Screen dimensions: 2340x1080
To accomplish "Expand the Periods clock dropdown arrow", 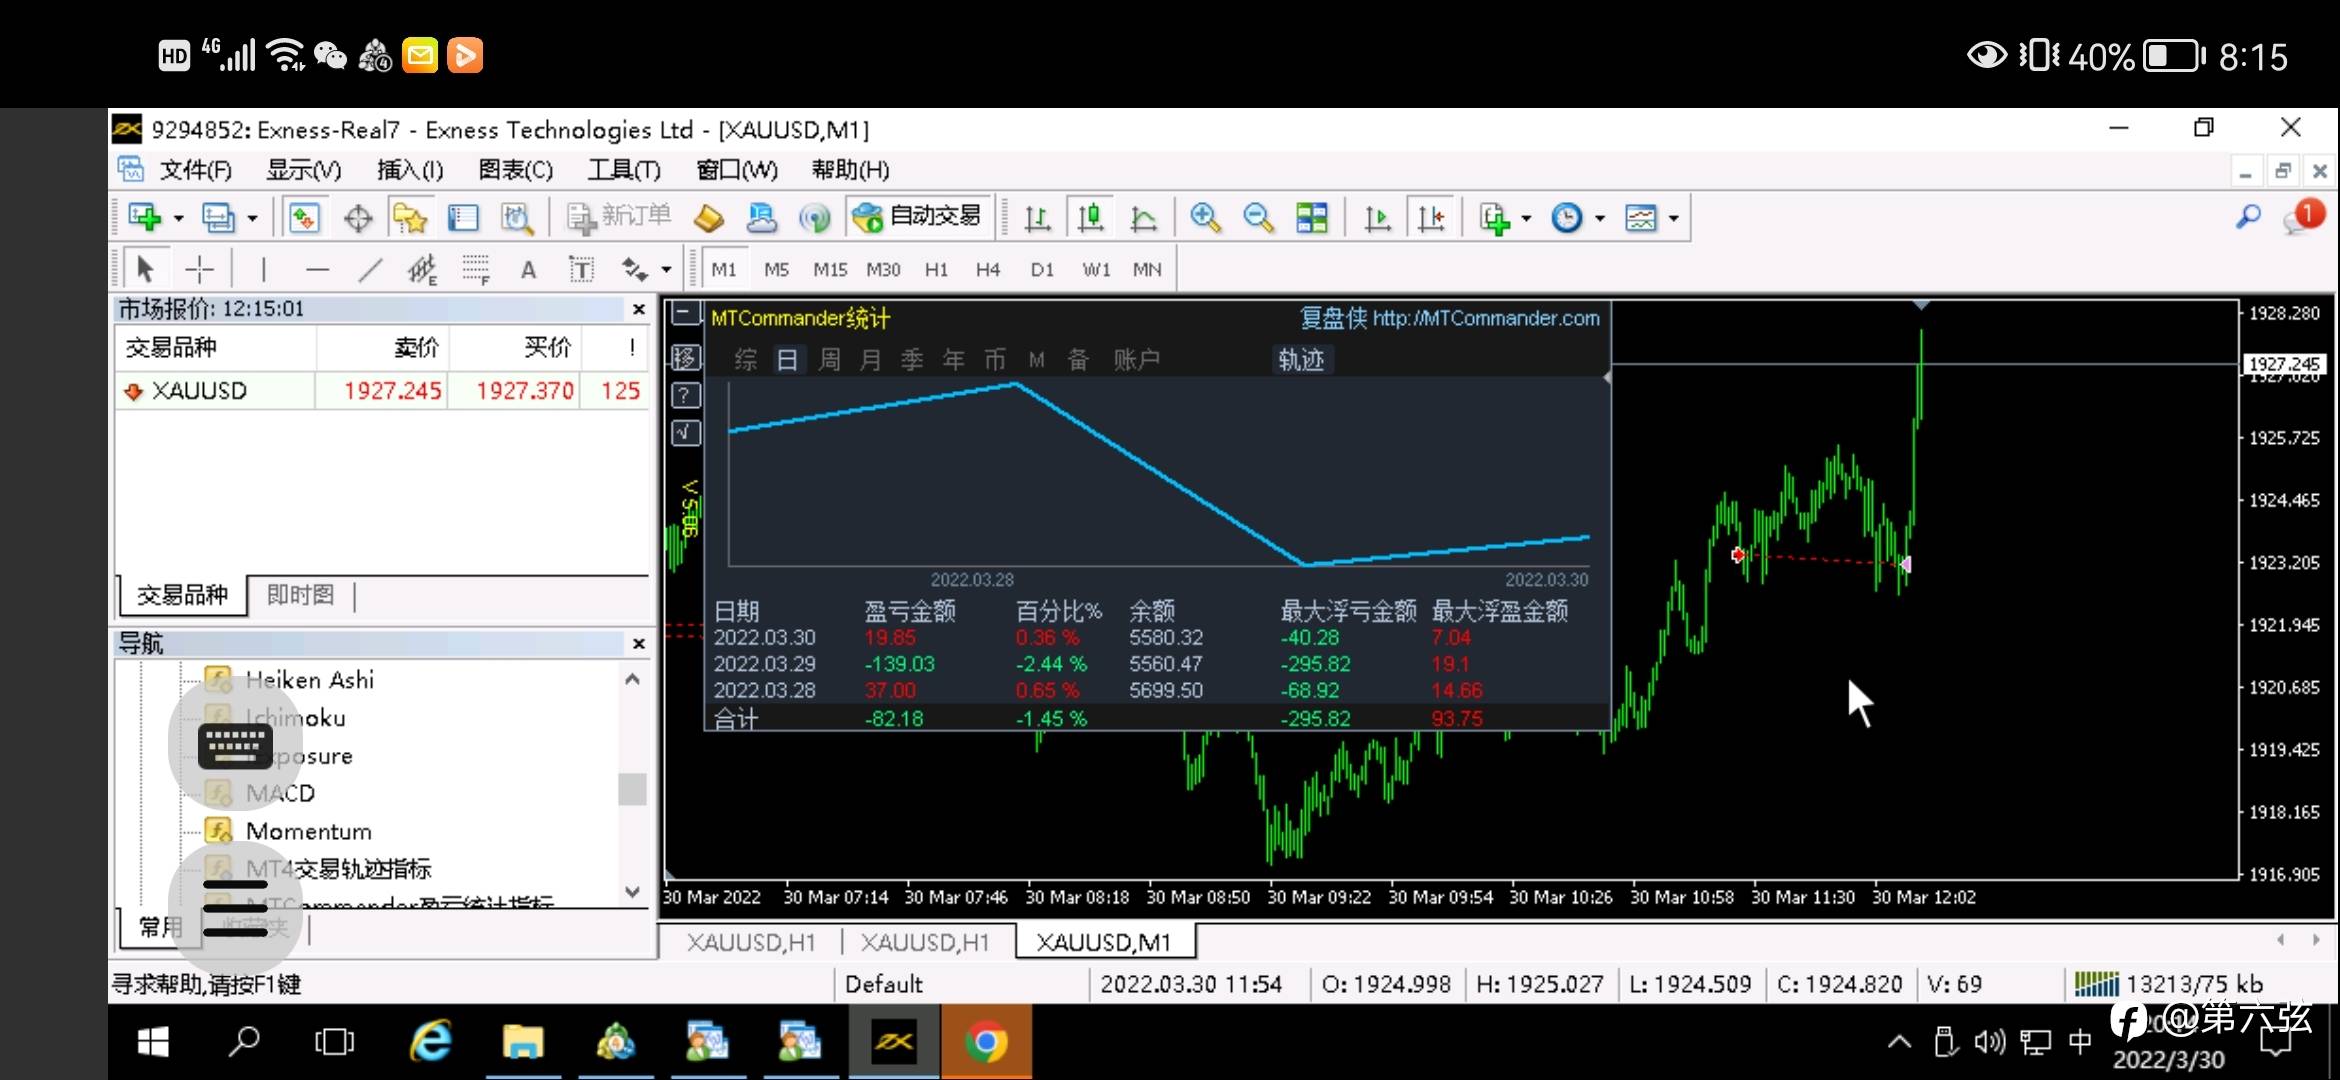I will click(1600, 217).
